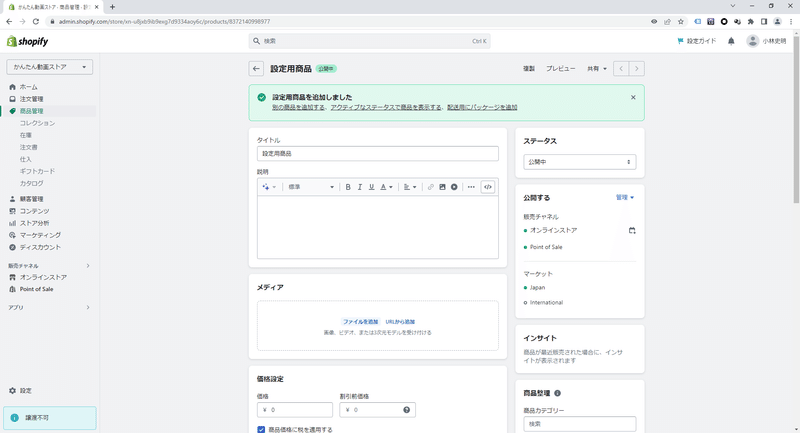Open the store switcher dropdown
The image size is (800, 433).
49,67
